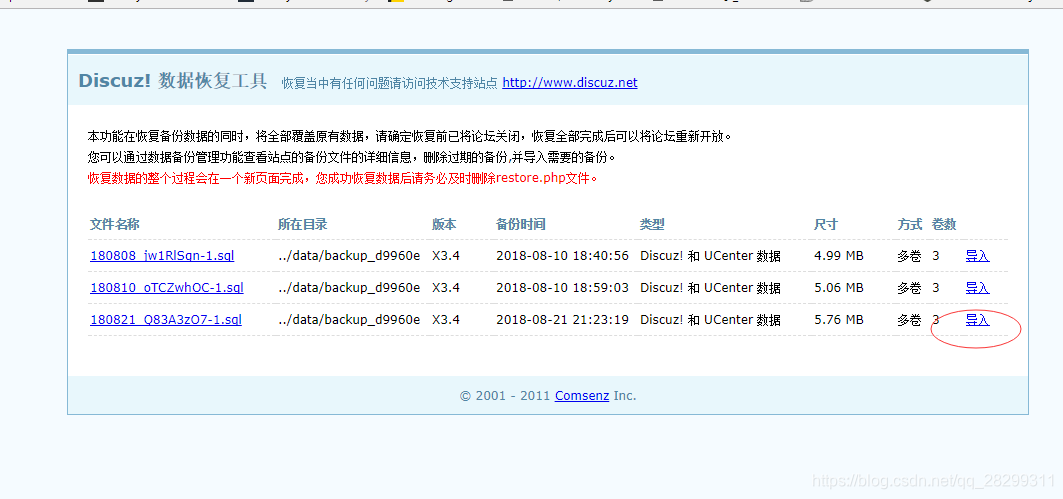Select the backup time 2018-08-10 18:40:56

pyautogui.click(x=563, y=256)
